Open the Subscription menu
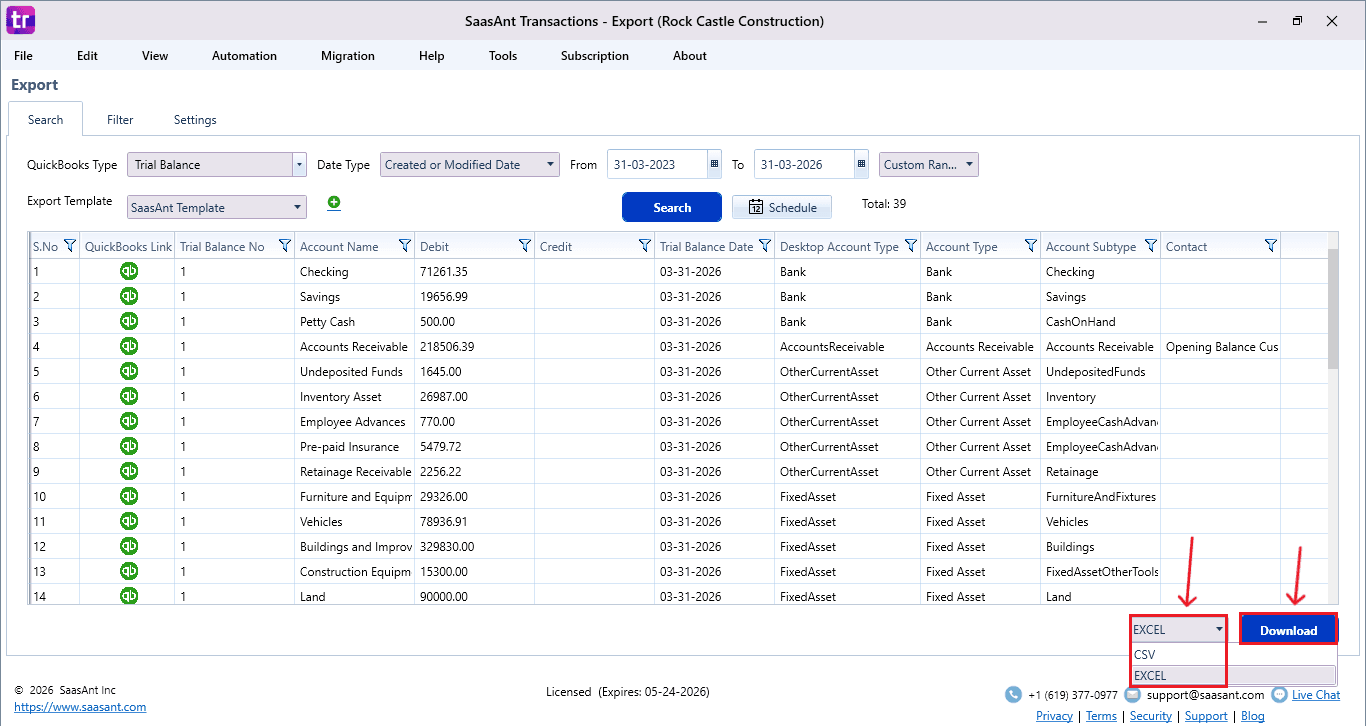Viewport: 1366px width, 726px height. point(594,56)
